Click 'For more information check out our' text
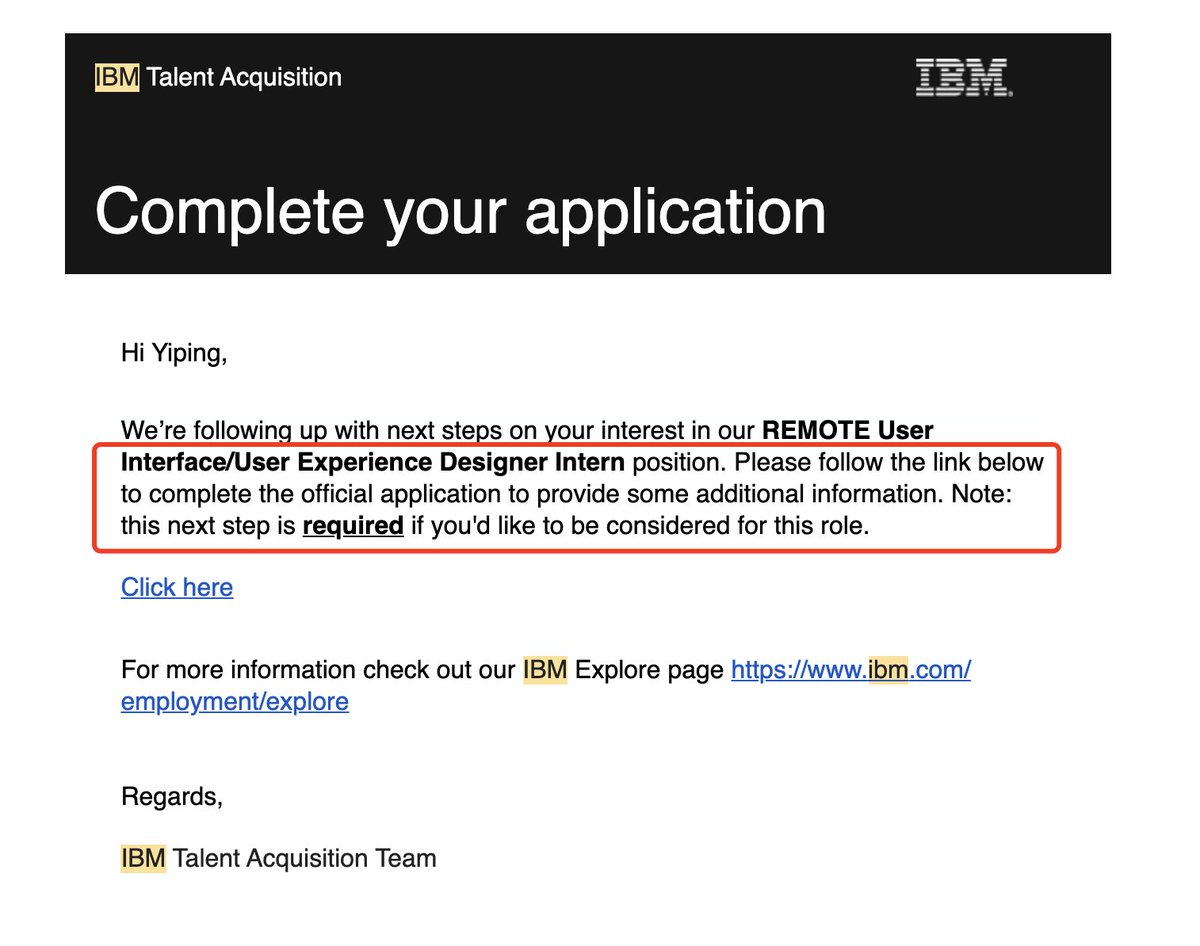Screen dimensions: 1200x946 point(318,670)
